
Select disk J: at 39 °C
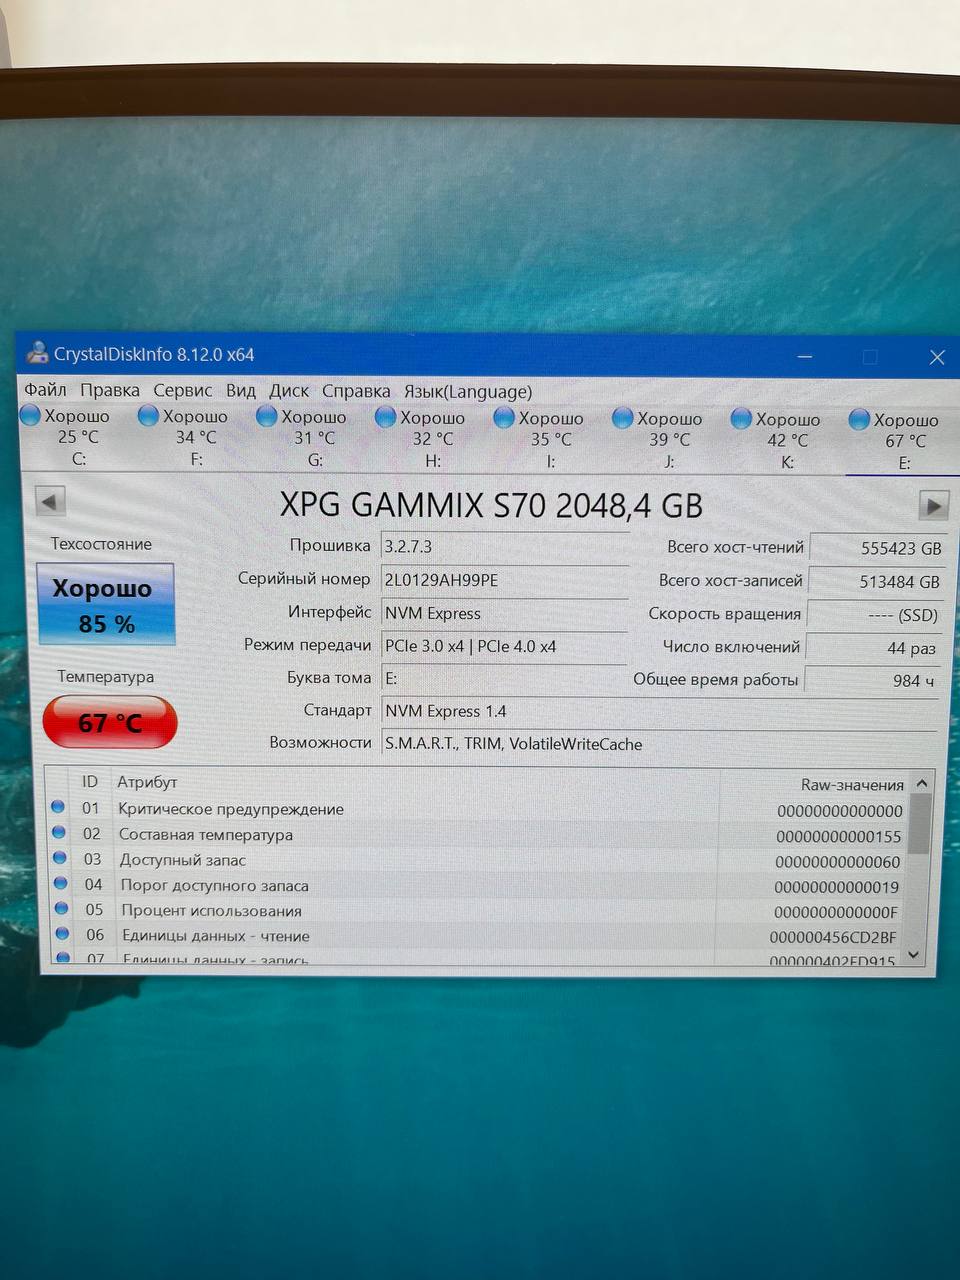(658, 440)
